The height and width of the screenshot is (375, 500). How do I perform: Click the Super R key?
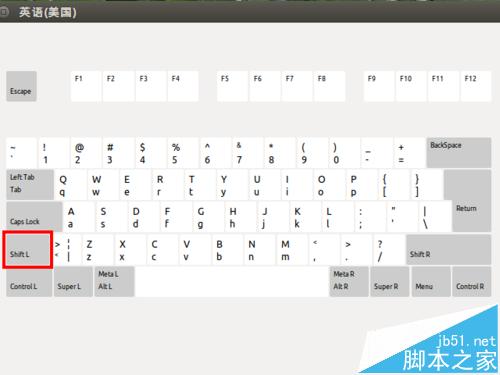point(390,281)
